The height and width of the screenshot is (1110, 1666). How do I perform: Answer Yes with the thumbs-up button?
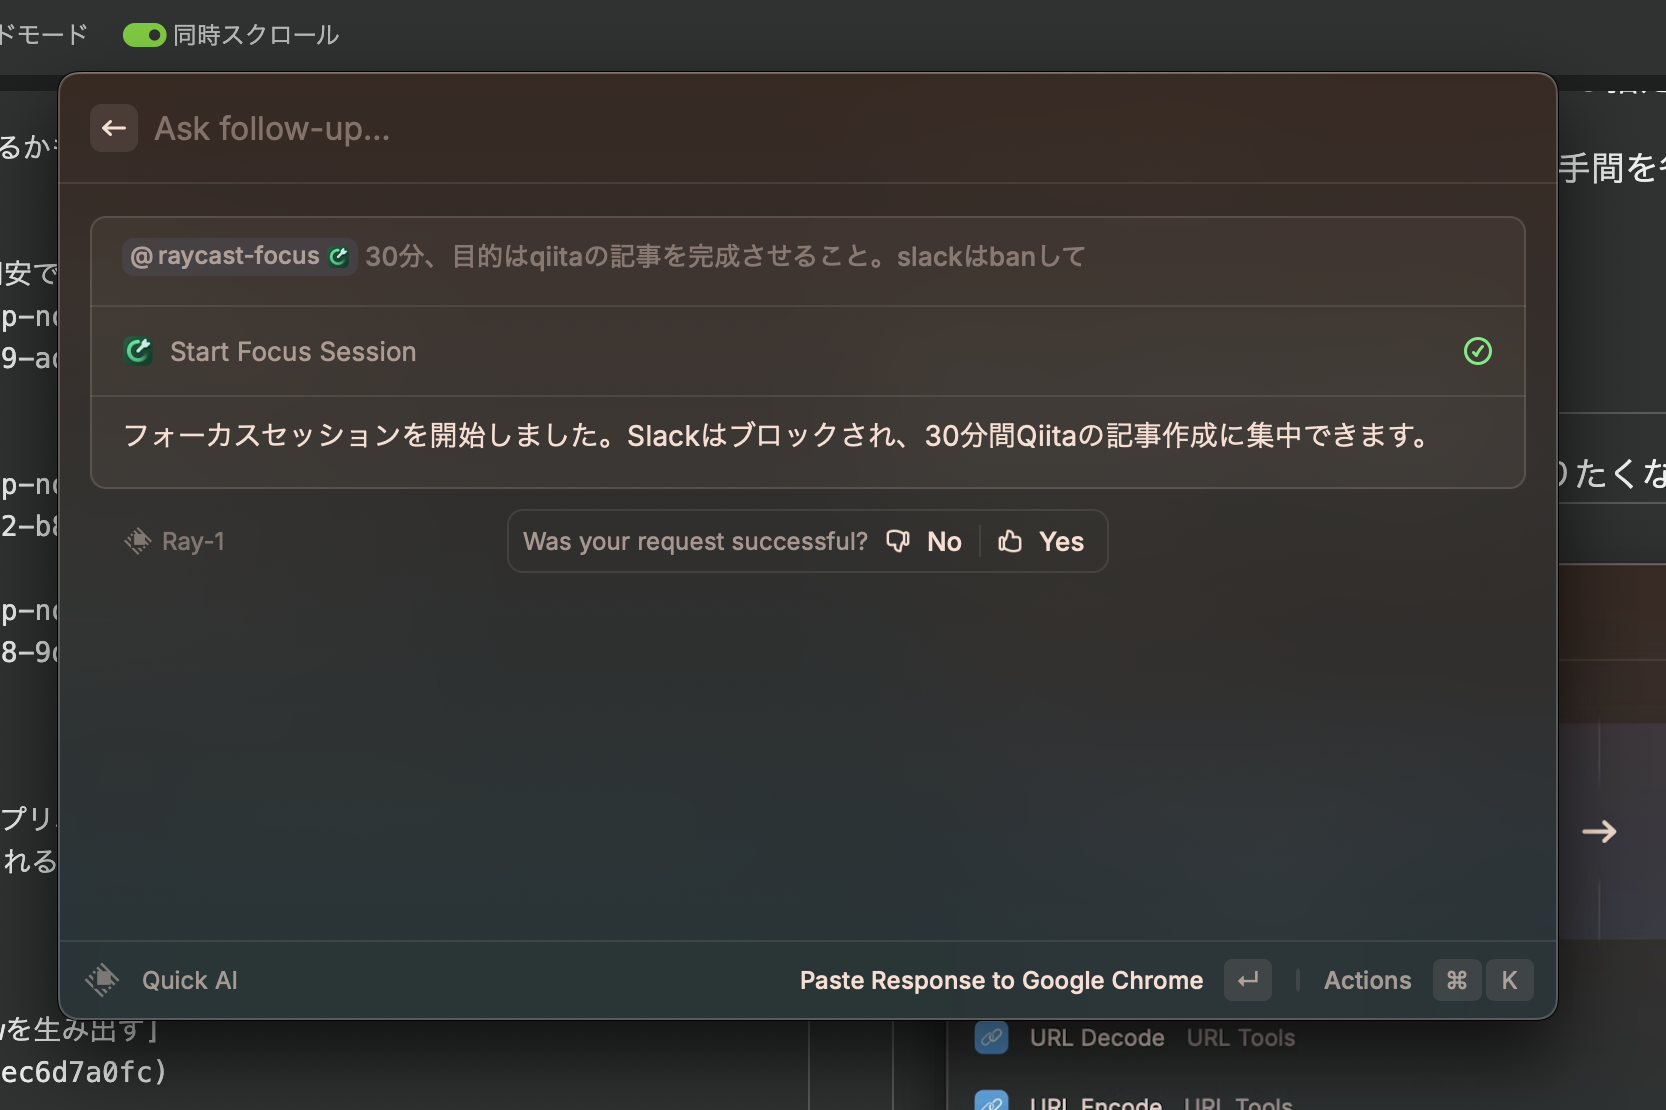tap(1041, 541)
